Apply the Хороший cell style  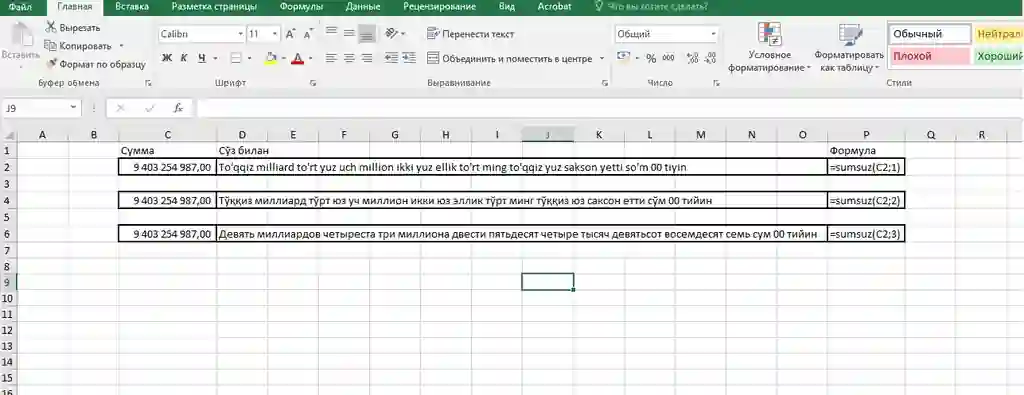999,56
